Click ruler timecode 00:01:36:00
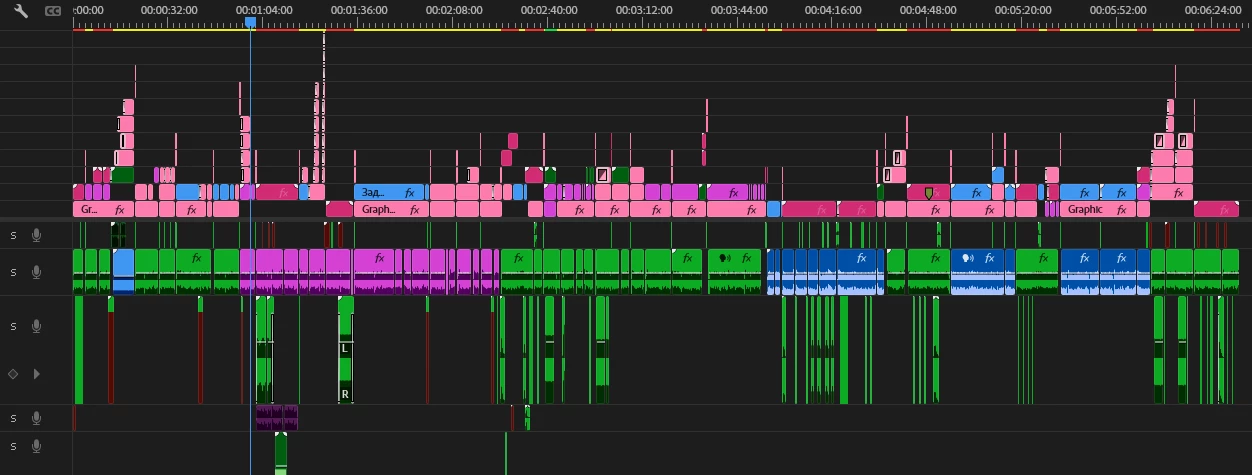The height and width of the screenshot is (475, 1252). pyautogui.click(x=359, y=10)
